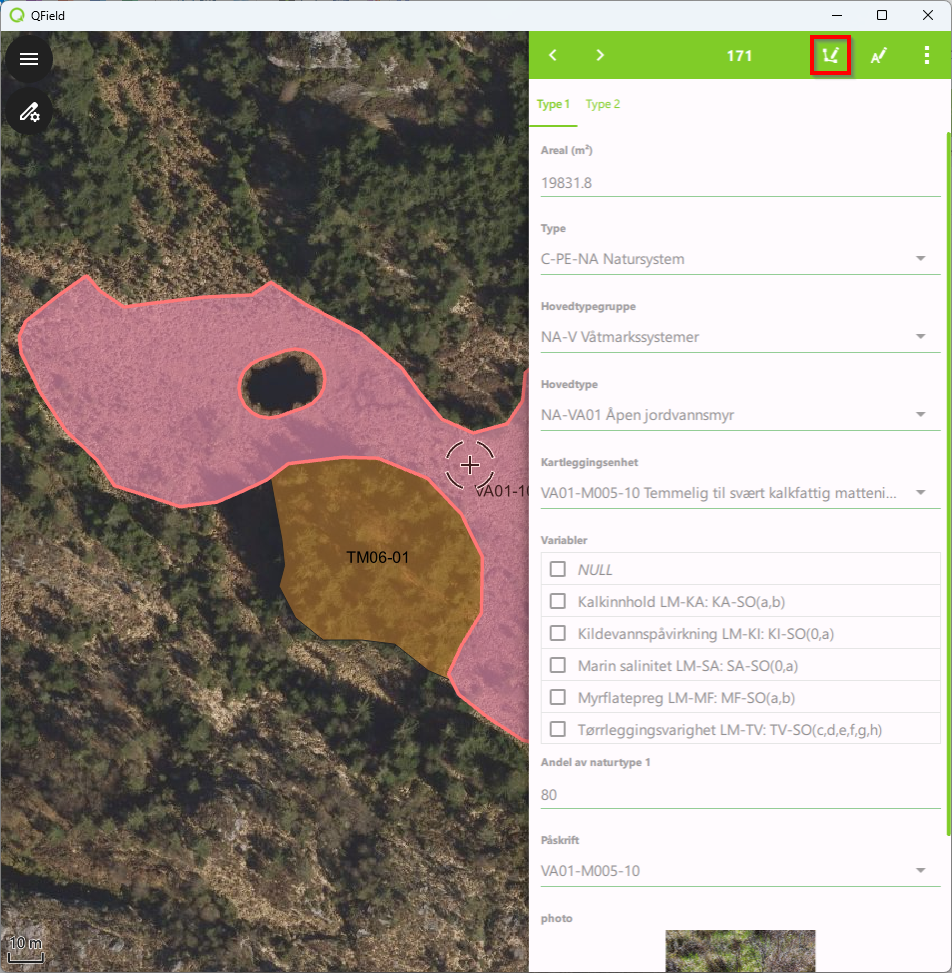Select the Type 1 tab

click(553, 104)
